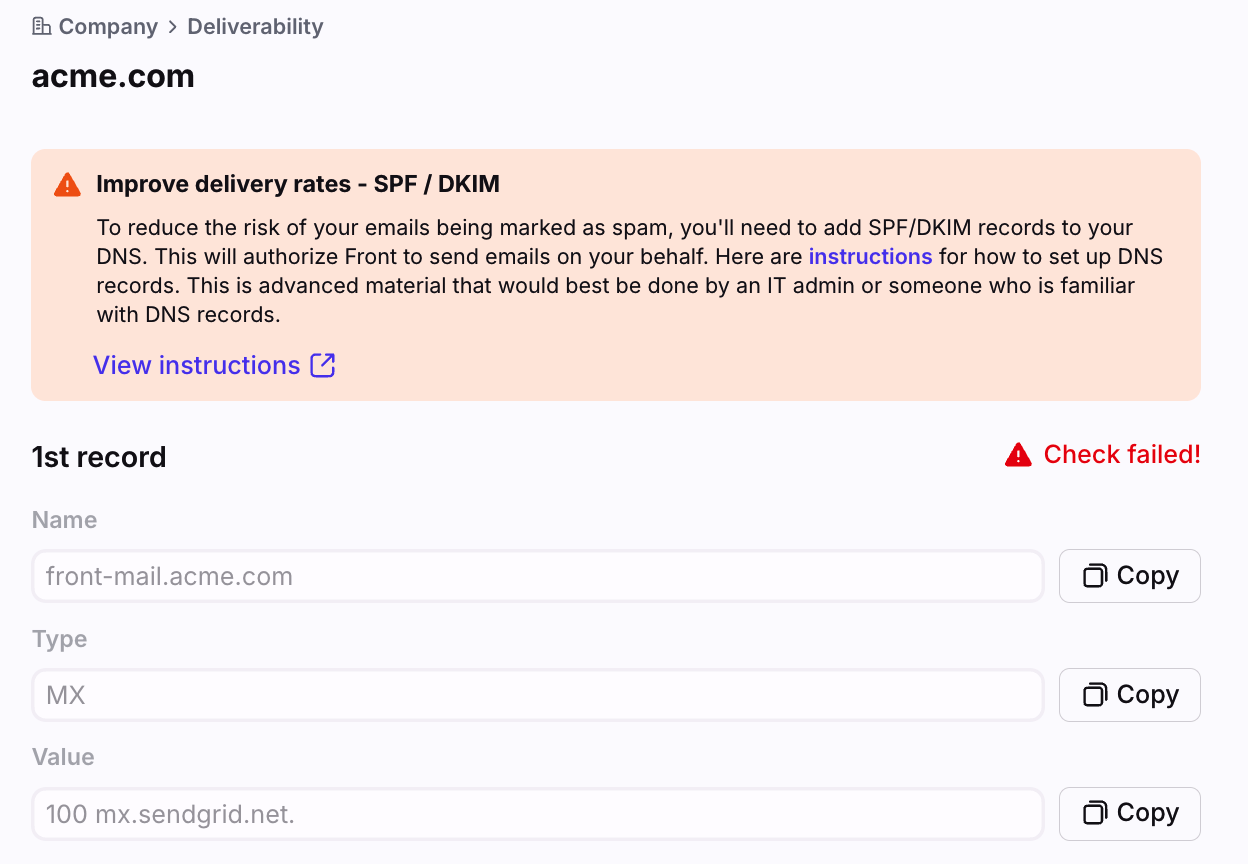This screenshot has width=1248, height=864.
Task: Click copy icon next to Value field
Action: [1095, 813]
